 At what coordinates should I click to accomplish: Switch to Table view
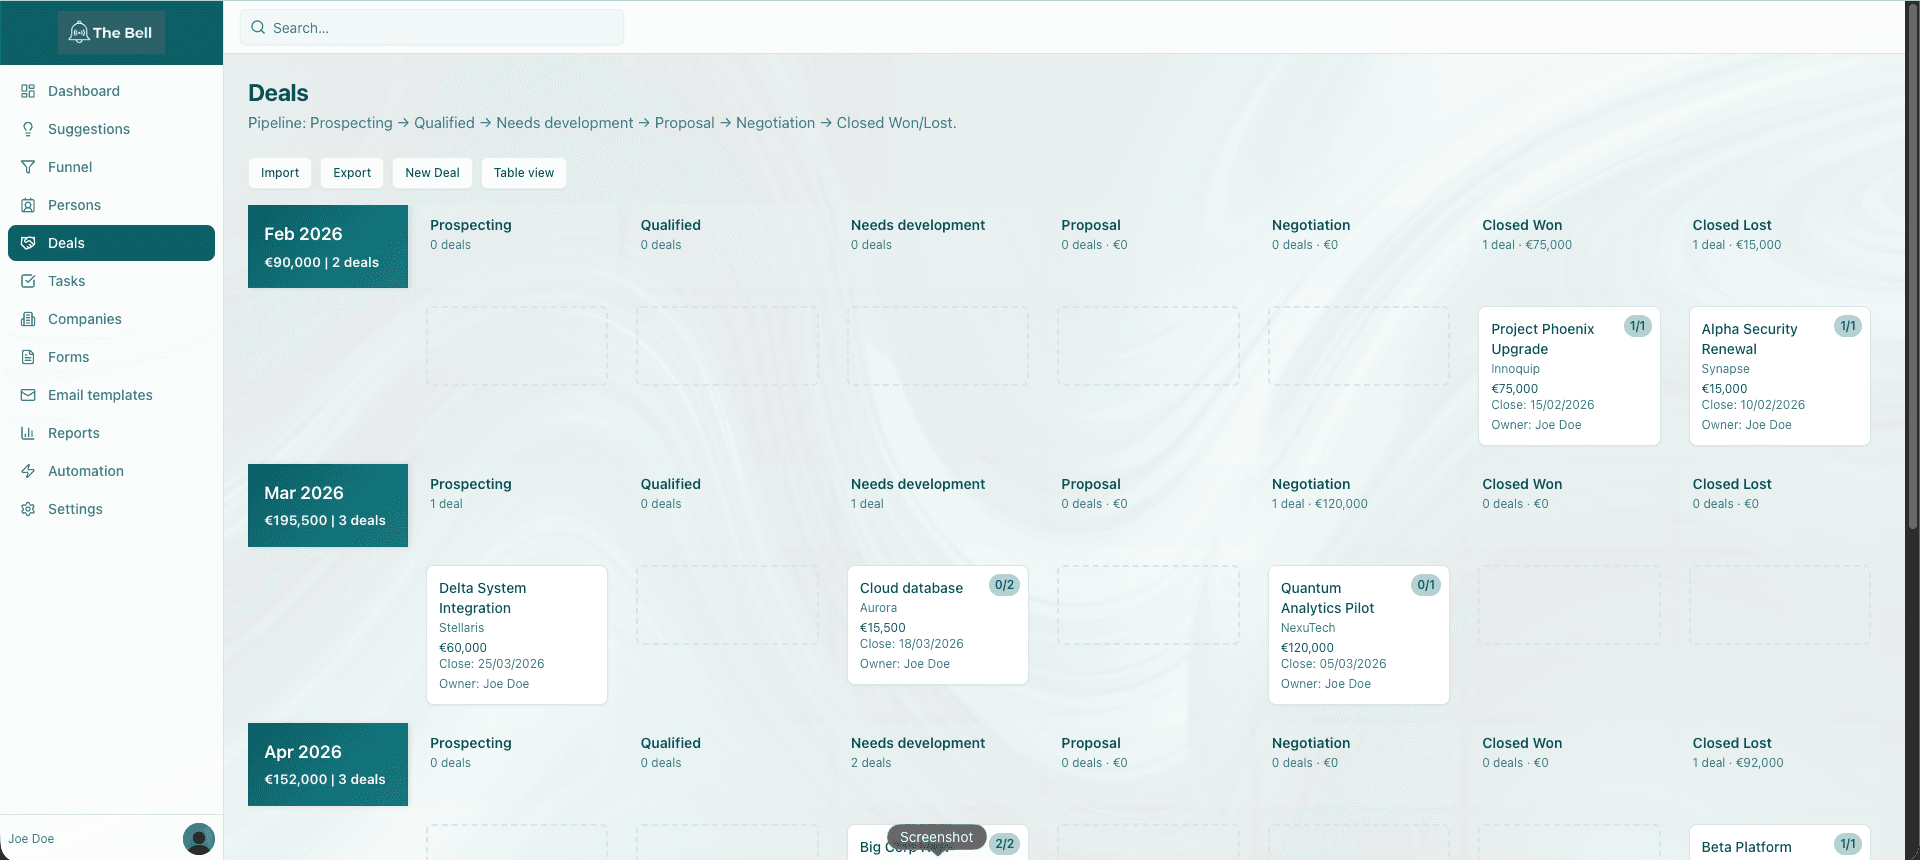tap(524, 173)
